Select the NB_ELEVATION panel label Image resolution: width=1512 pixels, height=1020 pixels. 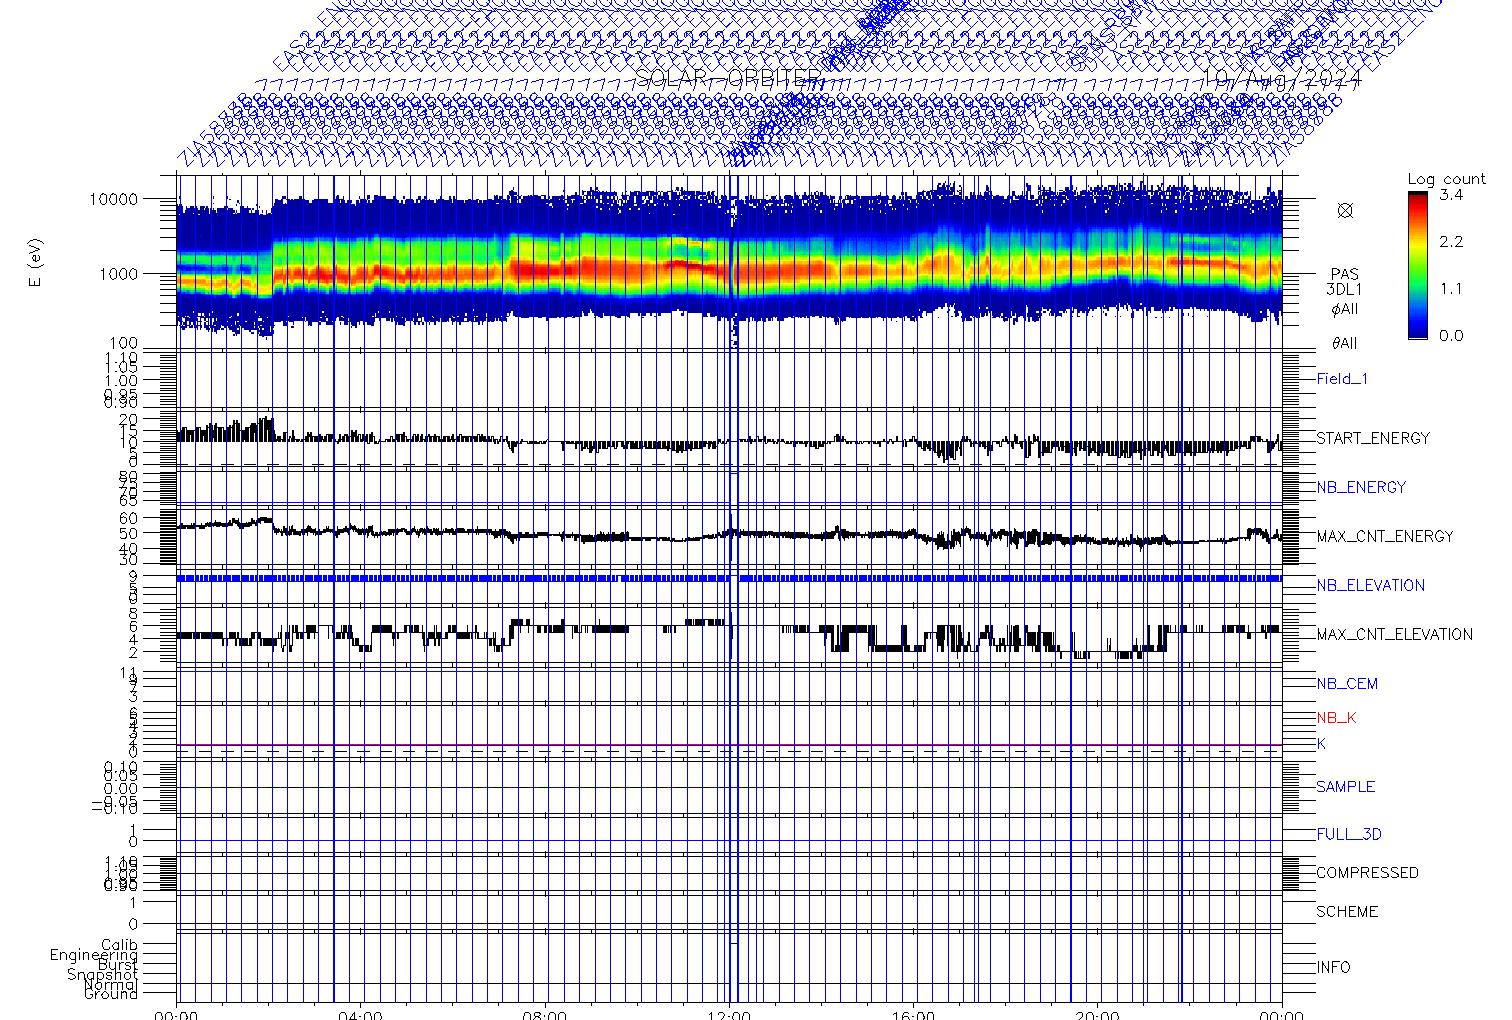(x=1370, y=585)
